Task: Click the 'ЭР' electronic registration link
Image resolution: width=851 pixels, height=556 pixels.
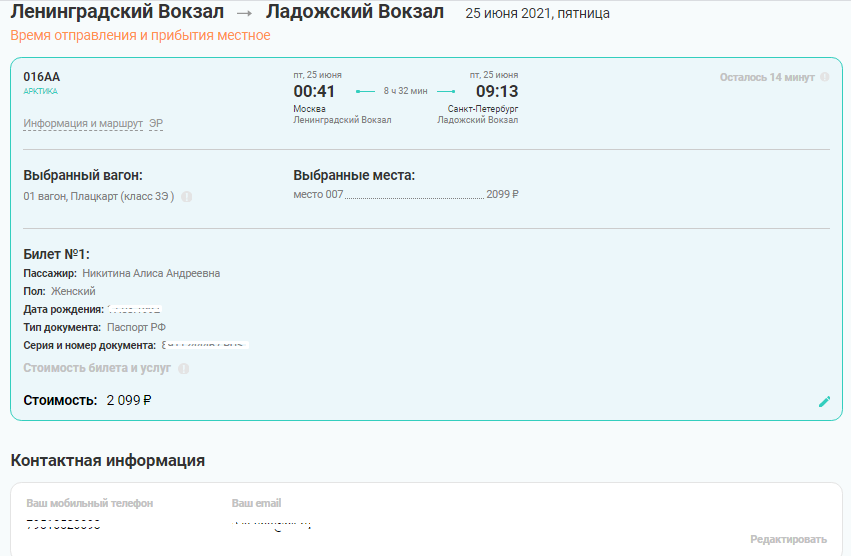Action: click(156, 124)
